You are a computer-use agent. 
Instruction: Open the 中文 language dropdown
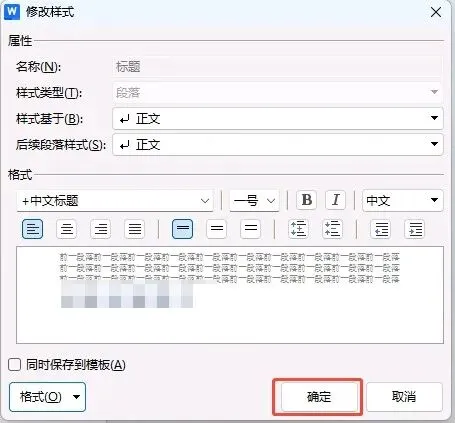pos(403,200)
